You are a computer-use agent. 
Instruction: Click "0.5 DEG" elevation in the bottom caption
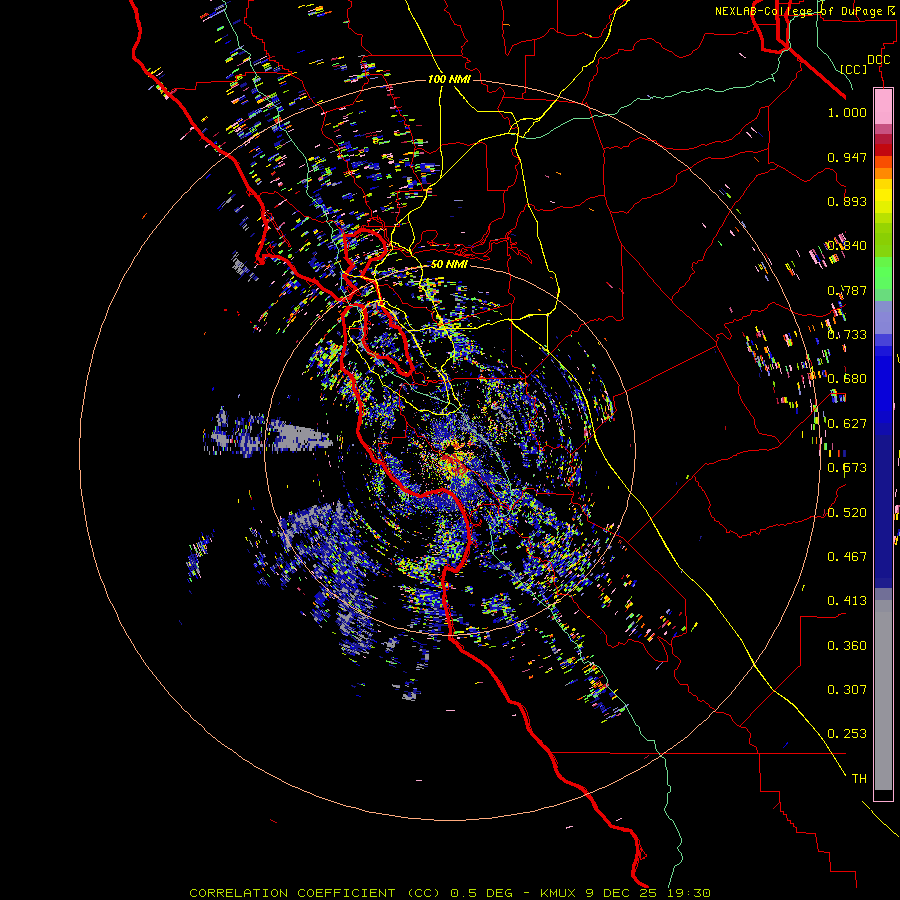(x=482, y=893)
